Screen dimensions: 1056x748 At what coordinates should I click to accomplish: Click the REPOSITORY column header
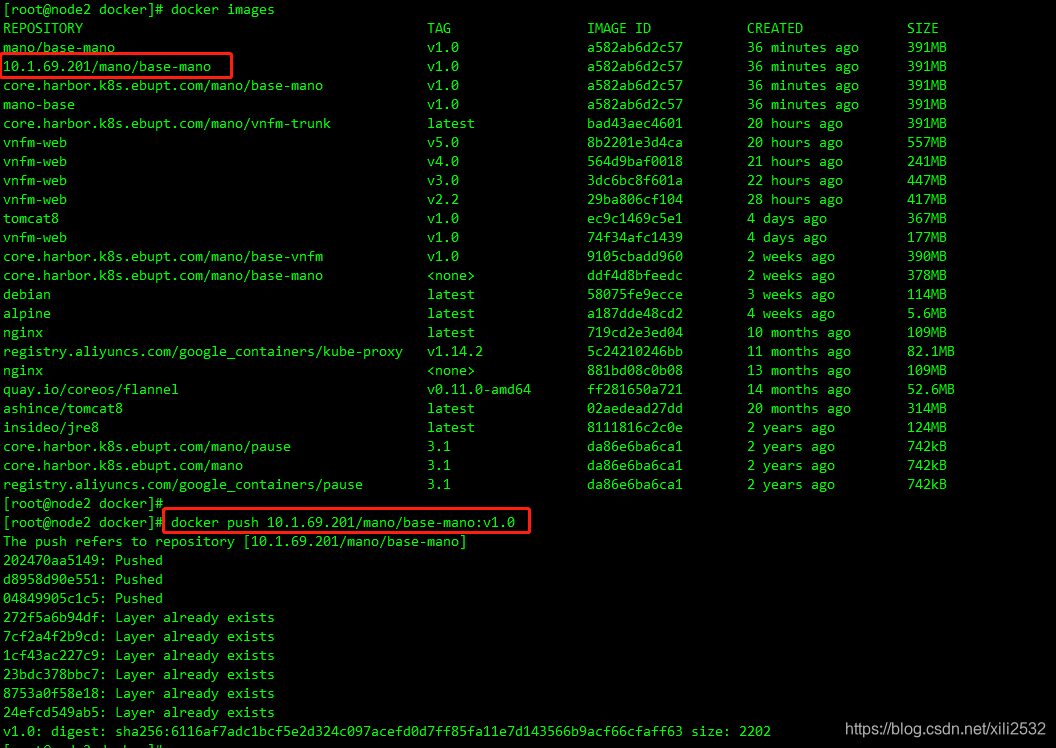tap(43, 28)
